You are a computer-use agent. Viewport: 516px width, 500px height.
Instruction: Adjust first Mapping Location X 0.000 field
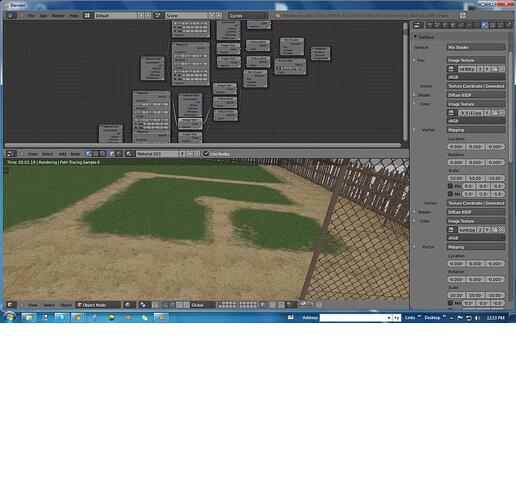[x=456, y=146]
